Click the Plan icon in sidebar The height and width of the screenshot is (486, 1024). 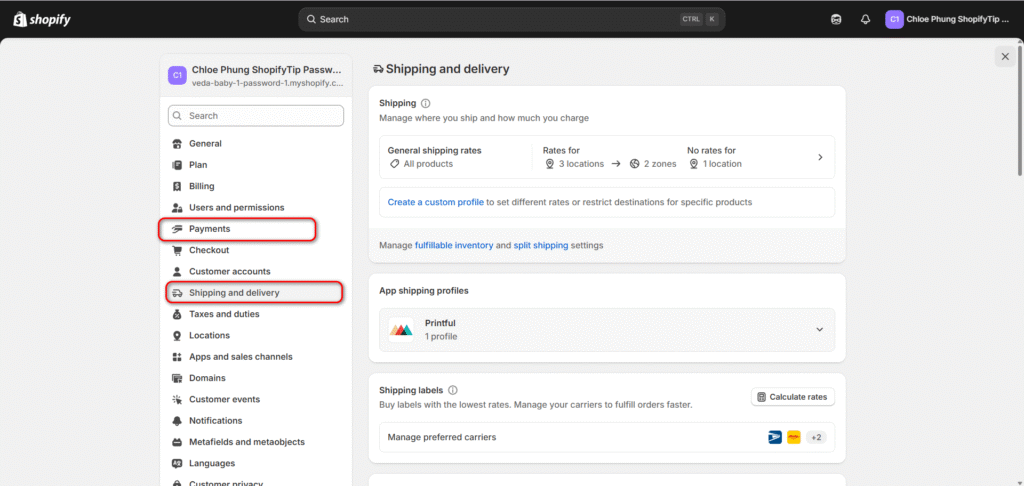pyautogui.click(x=176, y=165)
